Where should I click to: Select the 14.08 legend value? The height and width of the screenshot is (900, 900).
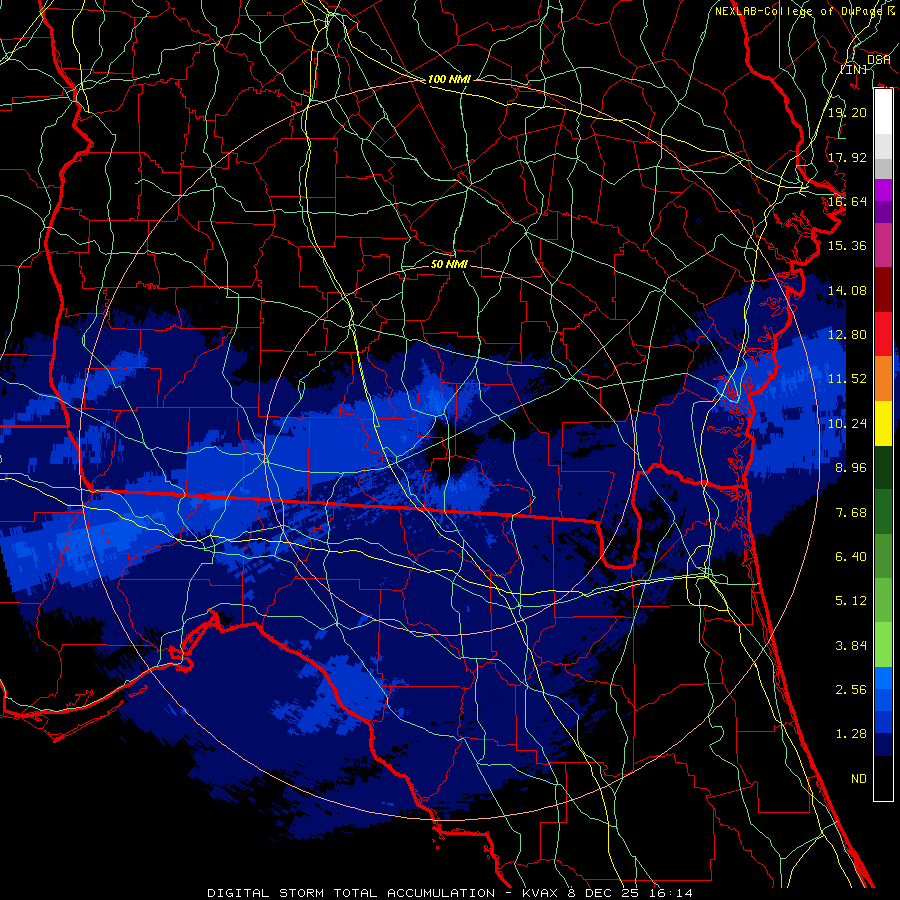pyautogui.click(x=847, y=290)
